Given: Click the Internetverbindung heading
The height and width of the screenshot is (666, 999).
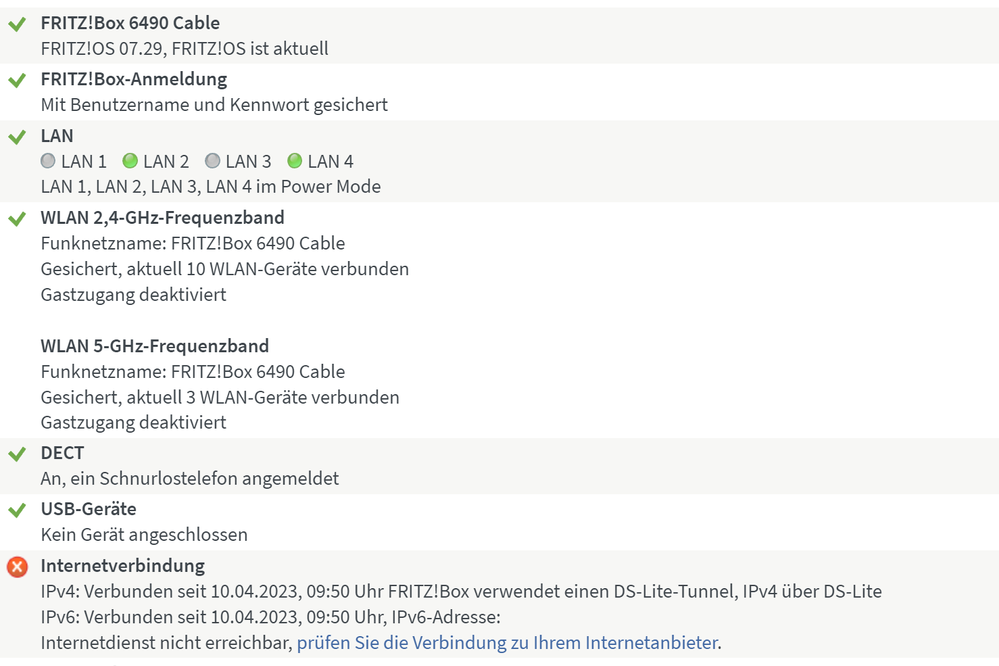Looking at the screenshot, I should [123, 566].
